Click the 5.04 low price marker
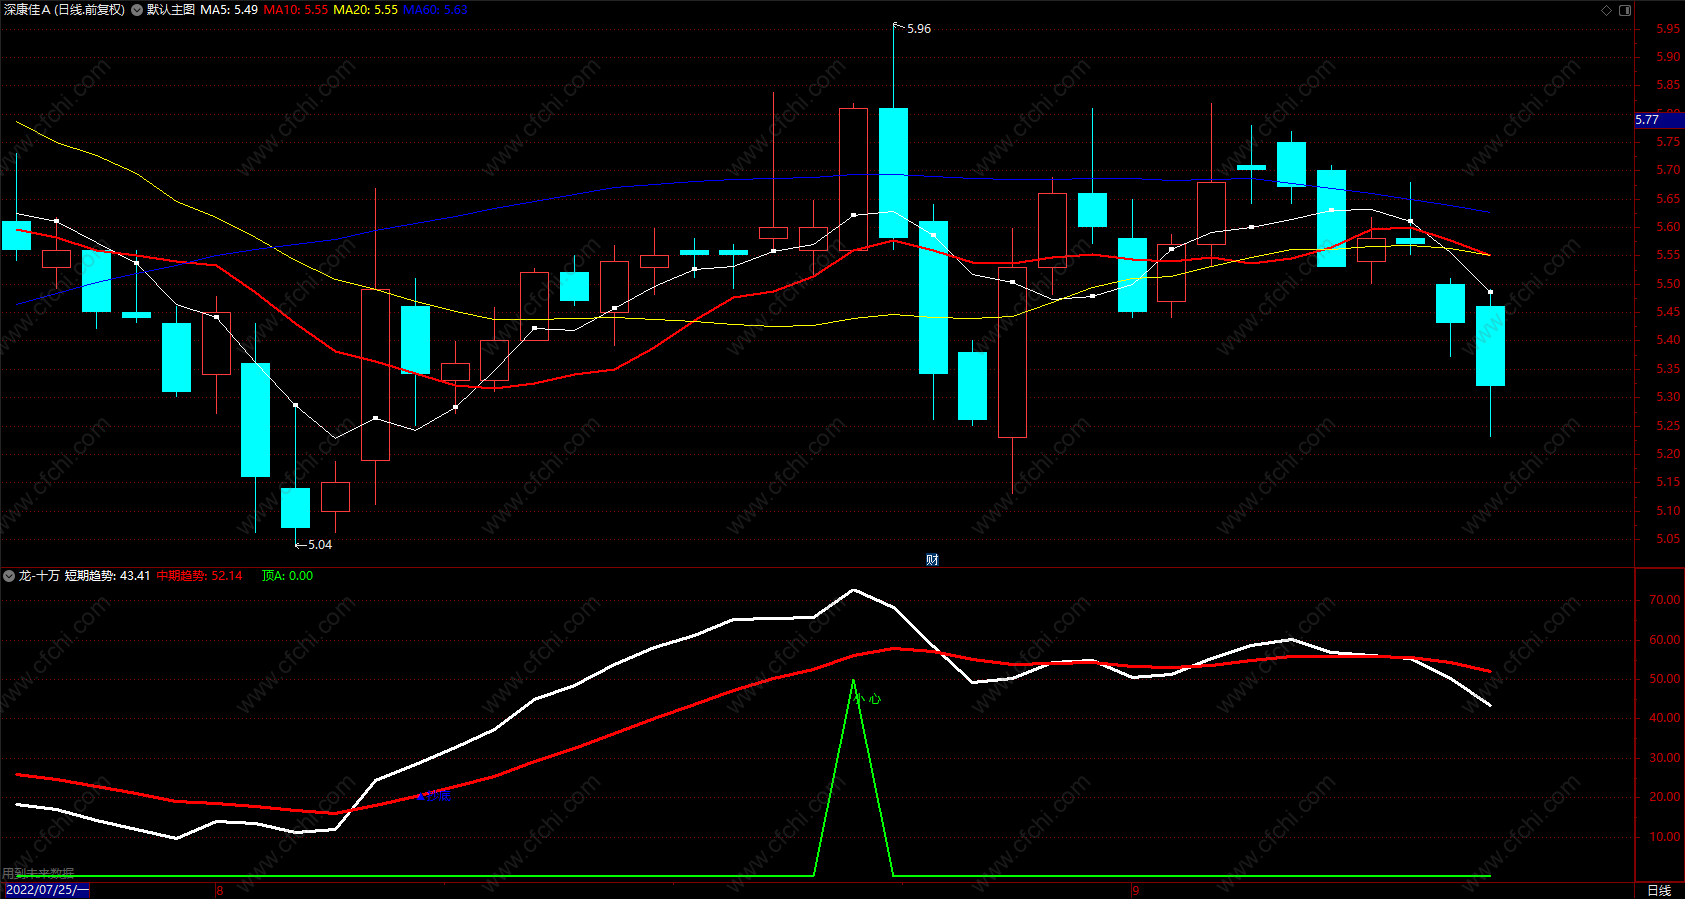Screen dimensions: 1685x899 (x=319, y=545)
